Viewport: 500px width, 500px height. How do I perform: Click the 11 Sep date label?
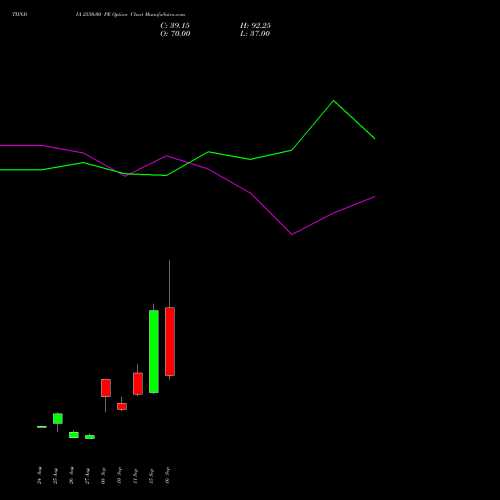tap(135, 475)
